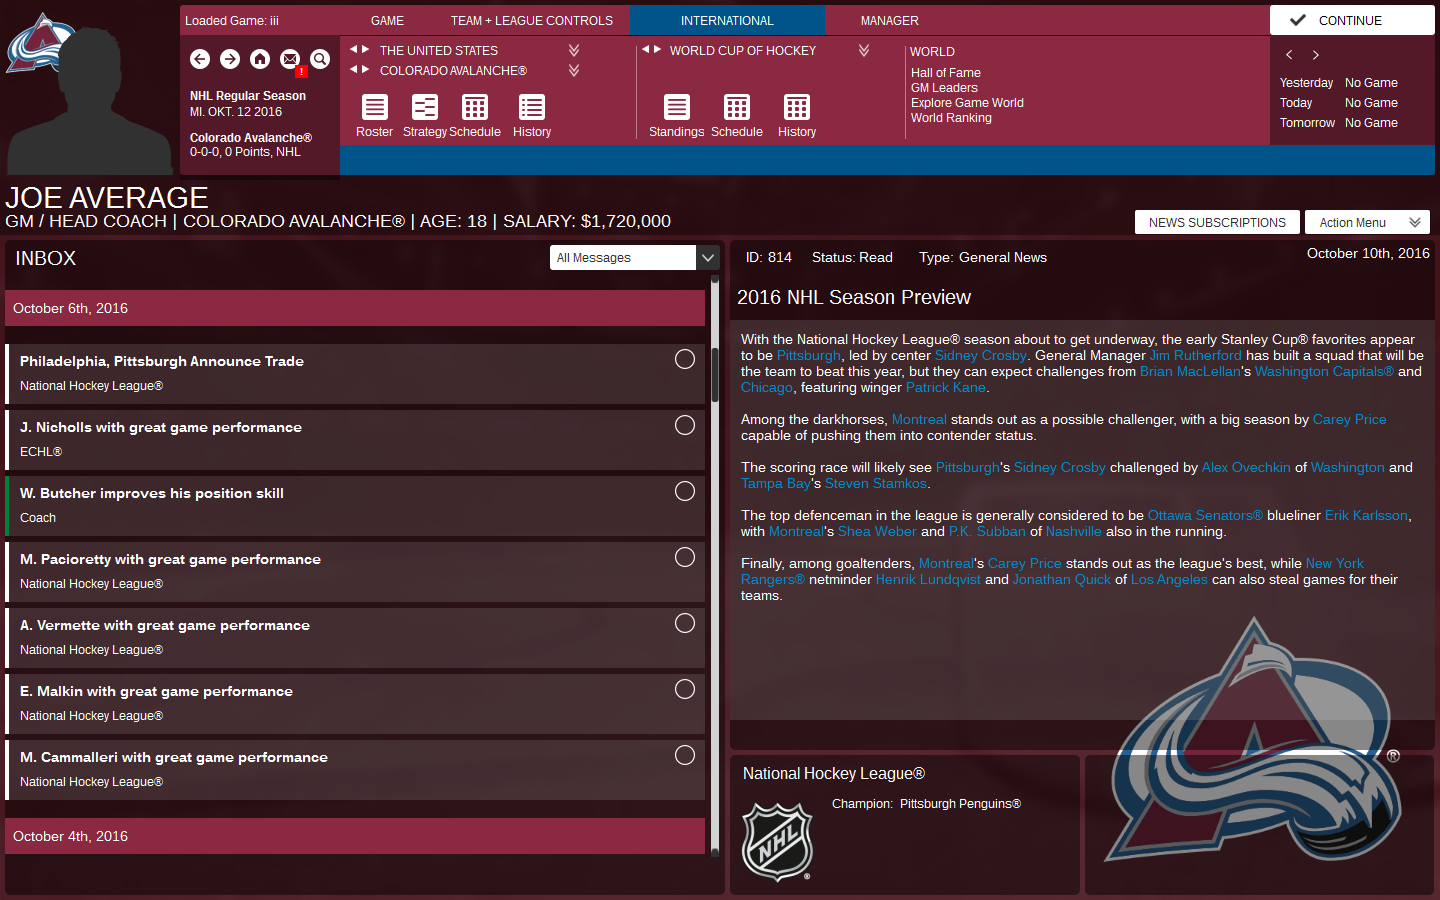The width and height of the screenshot is (1440, 900).
Task: Click Champion Pittsburgh Penguins text
Action: [x=926, y=804]
